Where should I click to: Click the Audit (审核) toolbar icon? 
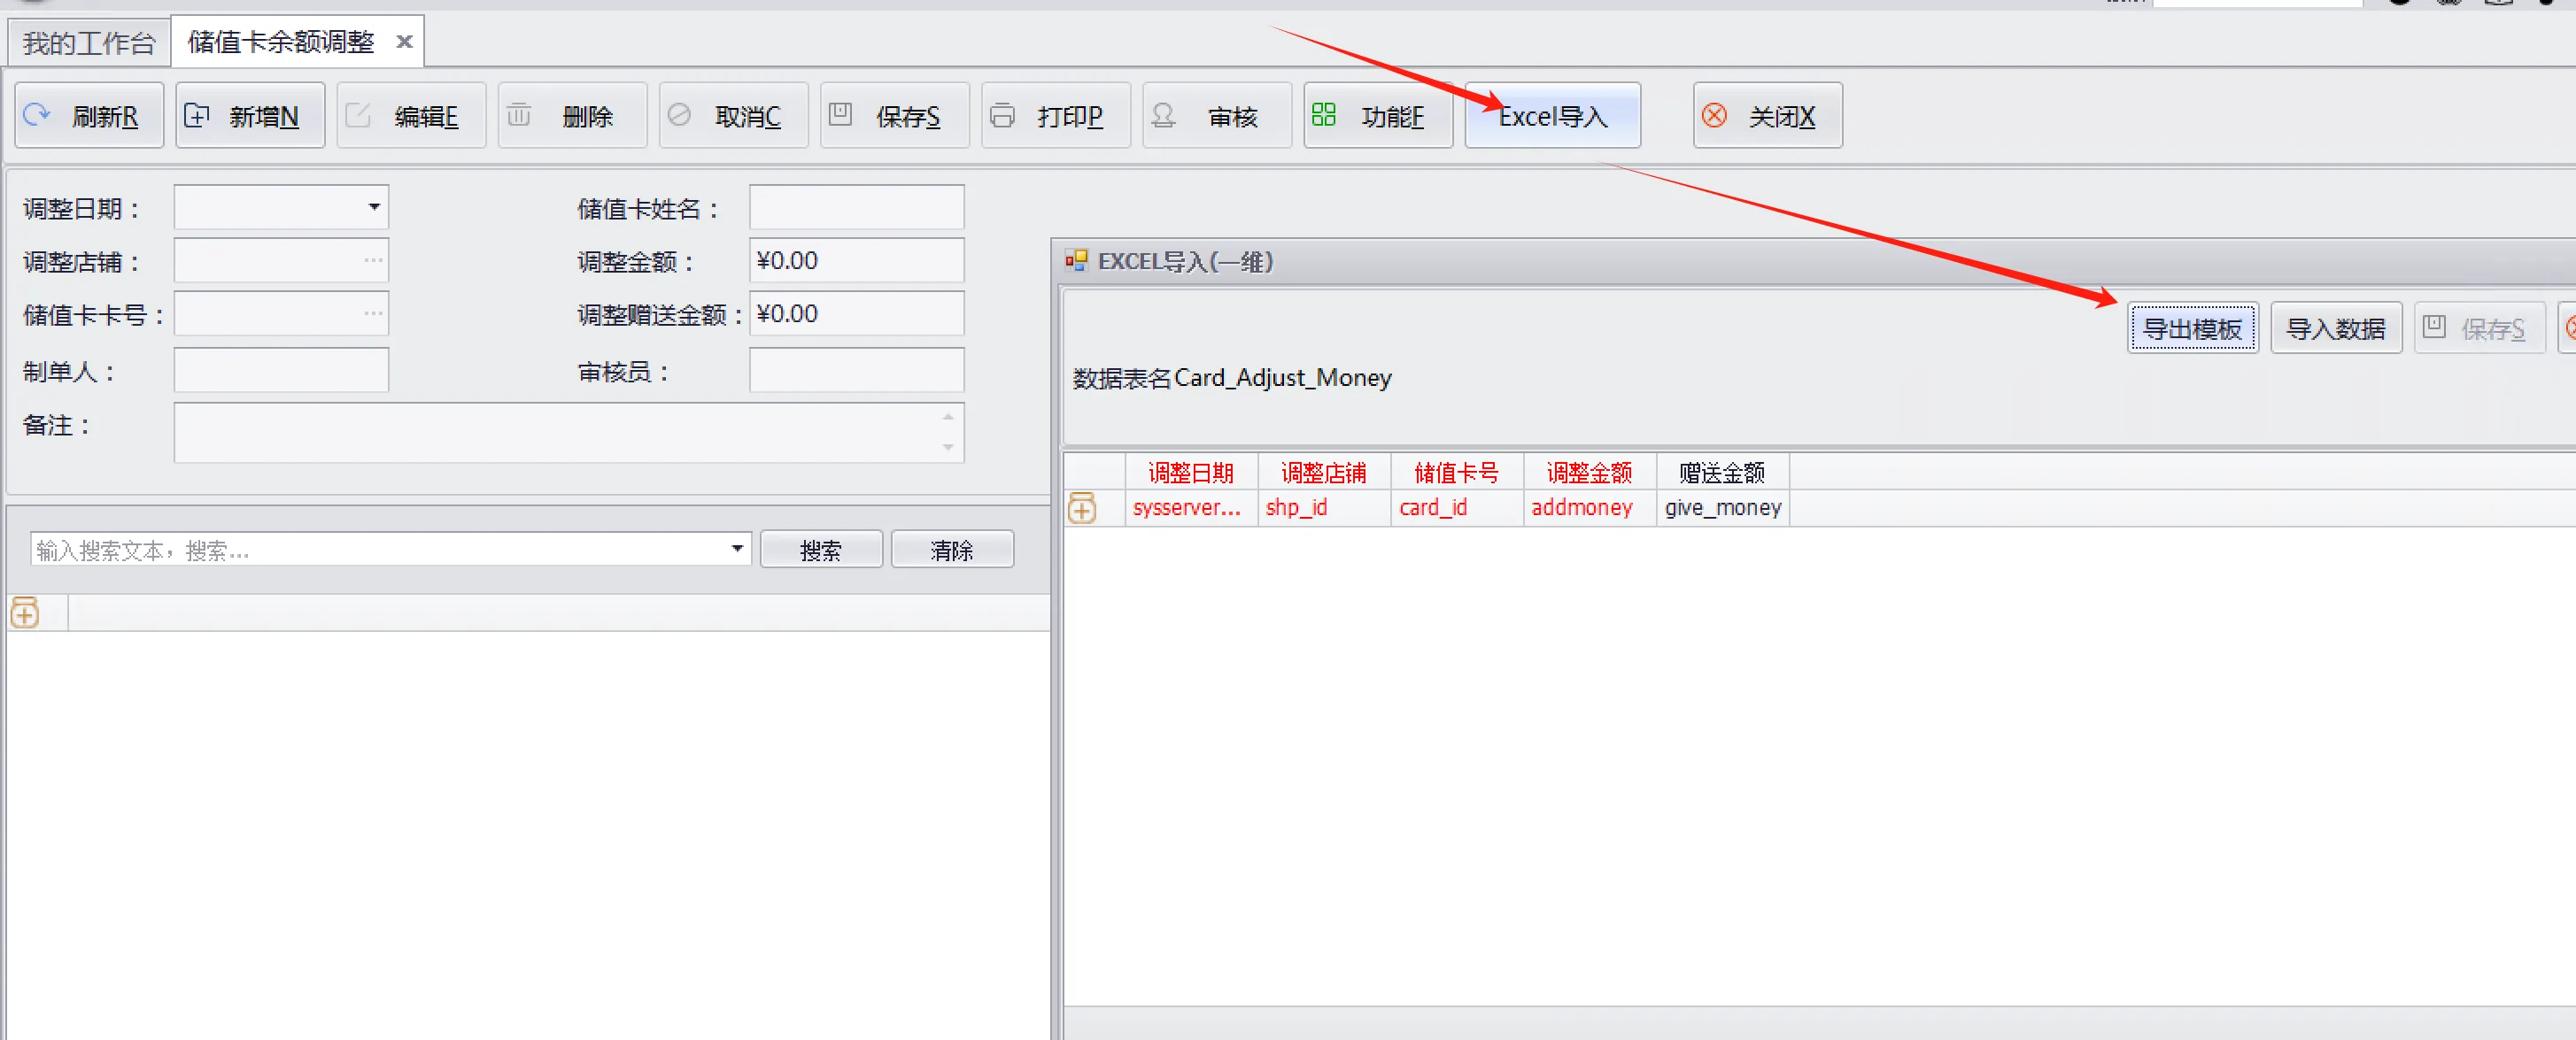[x=1163, y=115]
